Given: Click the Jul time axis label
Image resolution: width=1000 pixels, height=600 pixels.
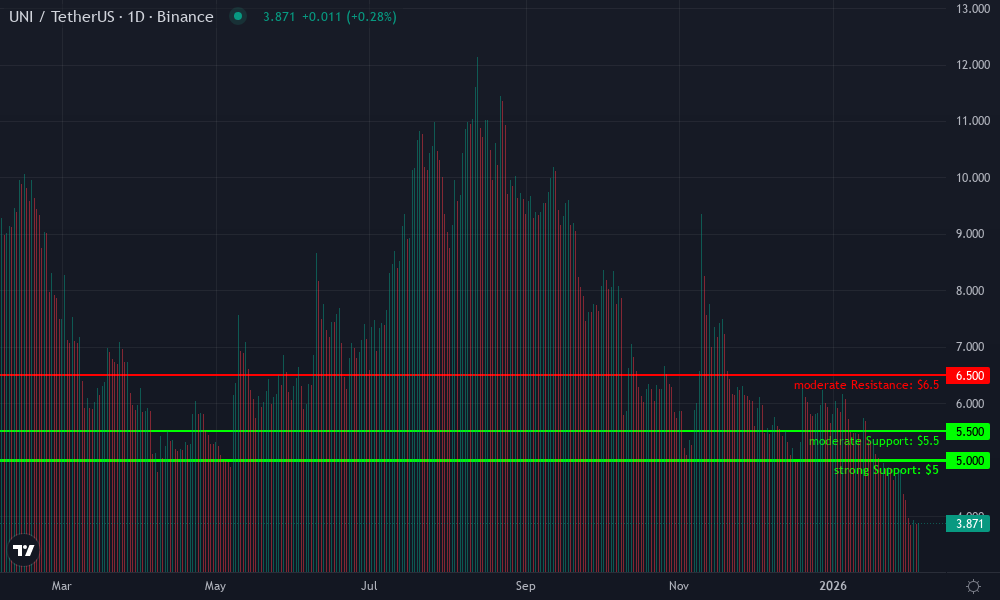Looking at the screenshot, I should point(369,585).
